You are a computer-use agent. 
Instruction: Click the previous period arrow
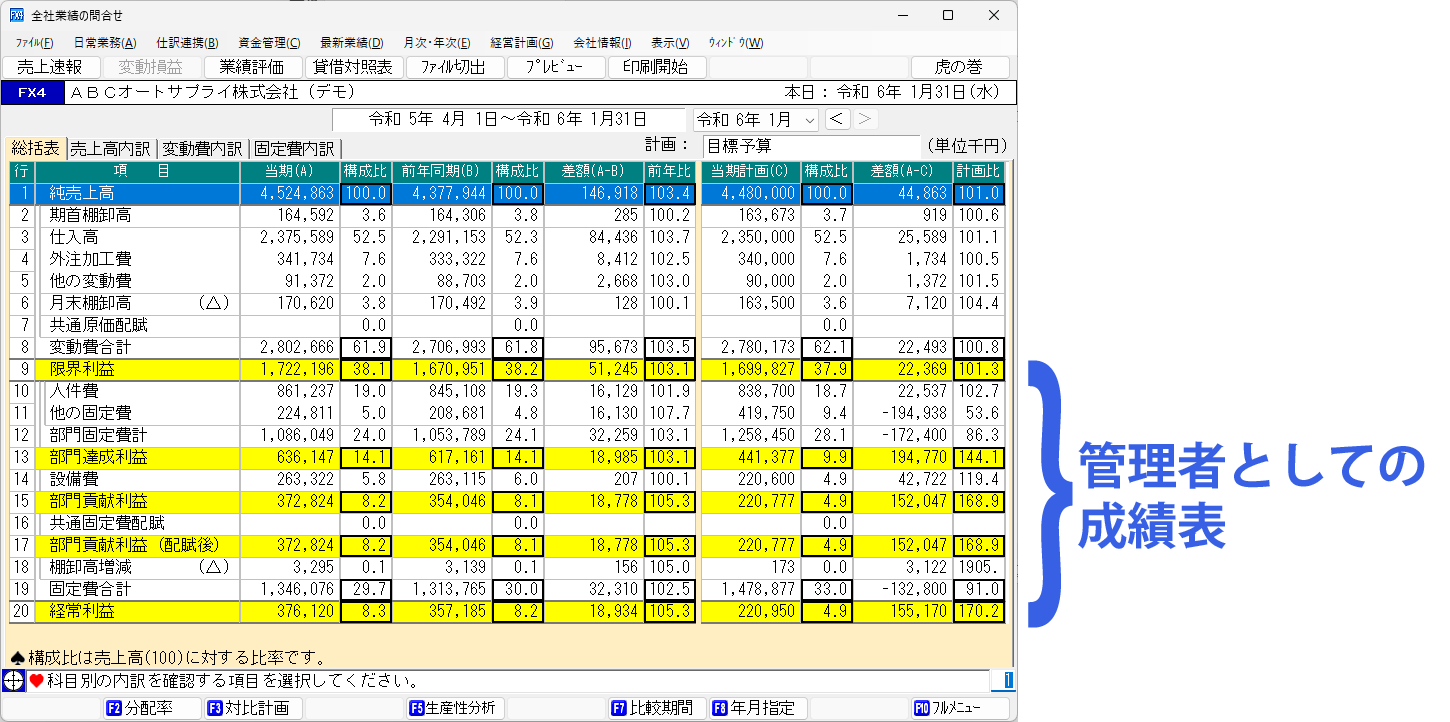pos(838,118)
